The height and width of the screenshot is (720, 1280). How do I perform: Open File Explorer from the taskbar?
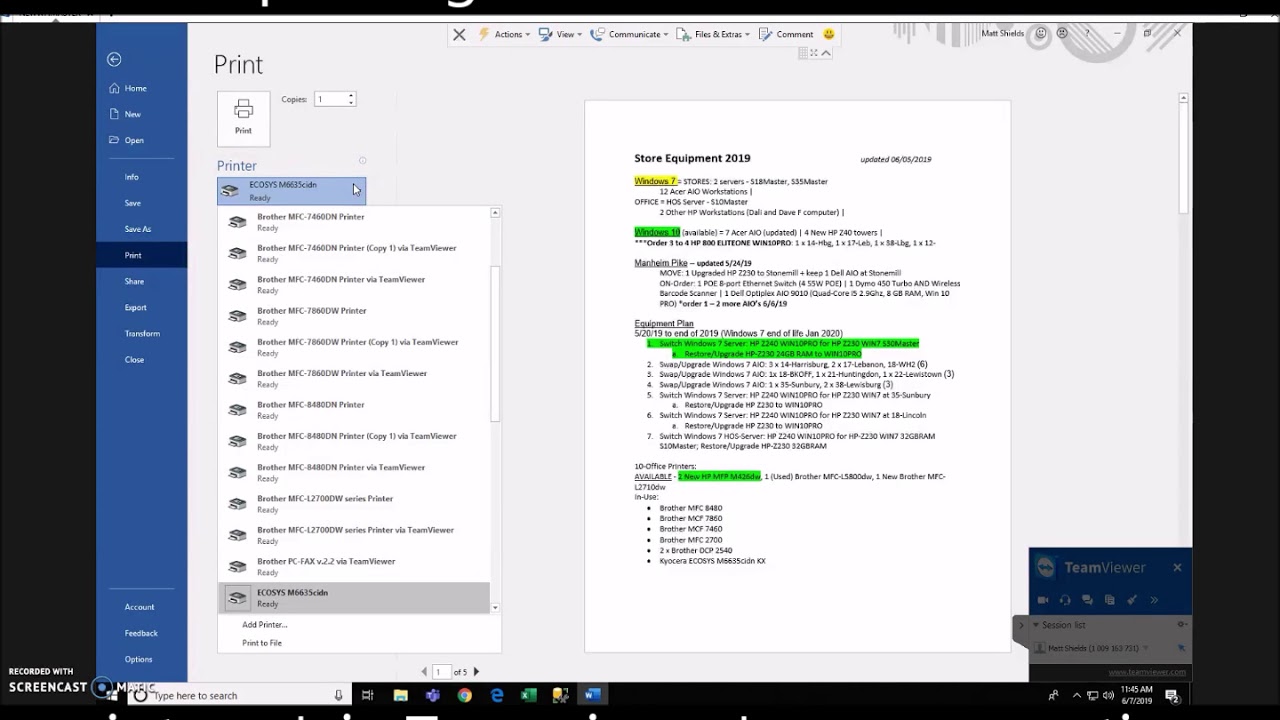(x=400, y=695)
